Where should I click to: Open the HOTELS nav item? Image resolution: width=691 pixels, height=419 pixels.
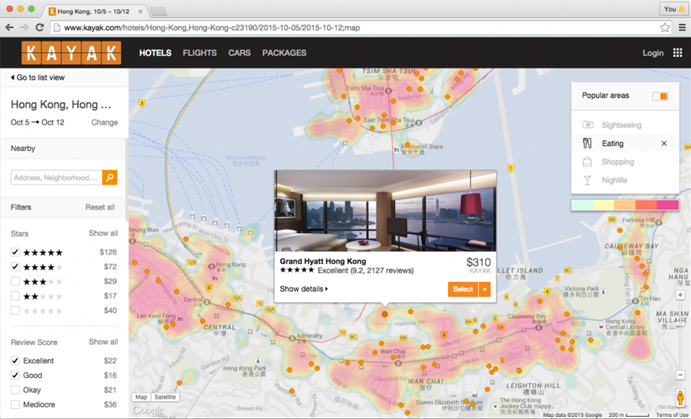click(155, 53)
